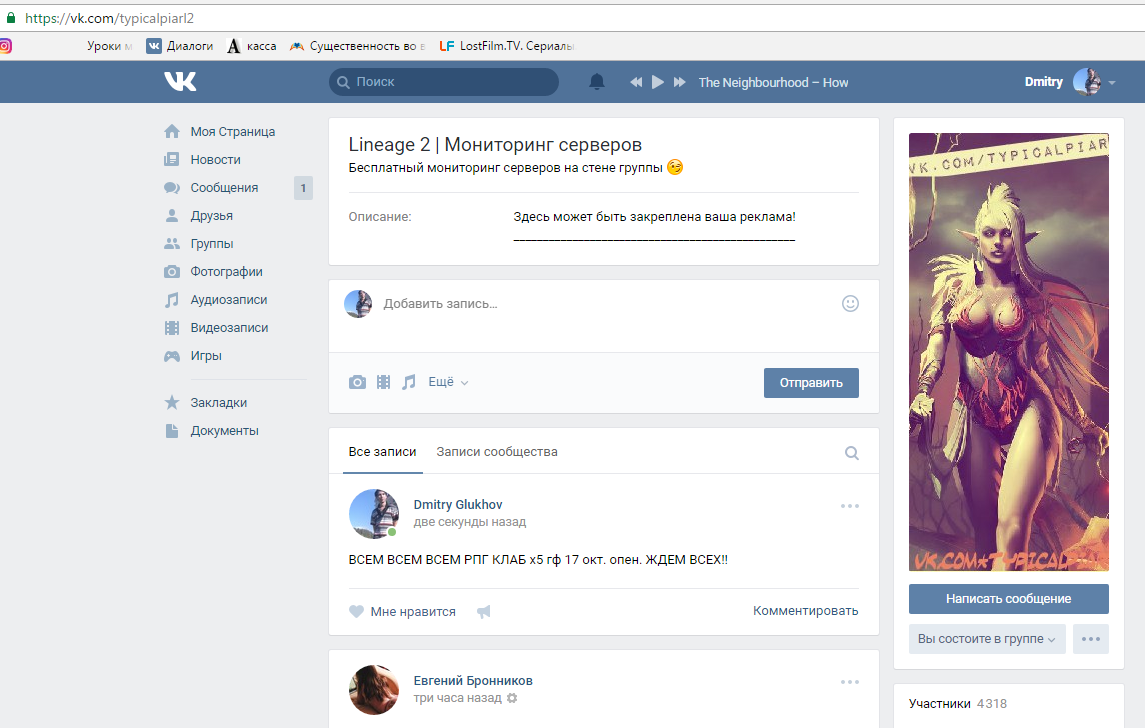The height and width of the screenshot is (728, 1145).
Task: Search wall posts with magnifier icon
Action: 851,453
